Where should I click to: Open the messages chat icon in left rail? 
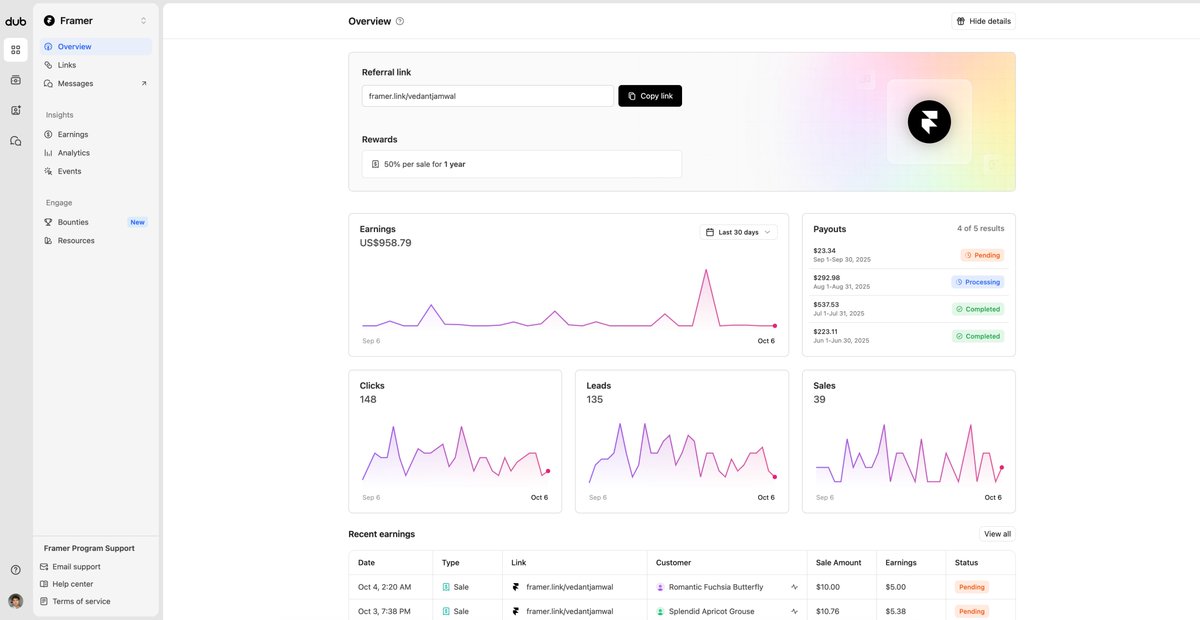[15, 141]
